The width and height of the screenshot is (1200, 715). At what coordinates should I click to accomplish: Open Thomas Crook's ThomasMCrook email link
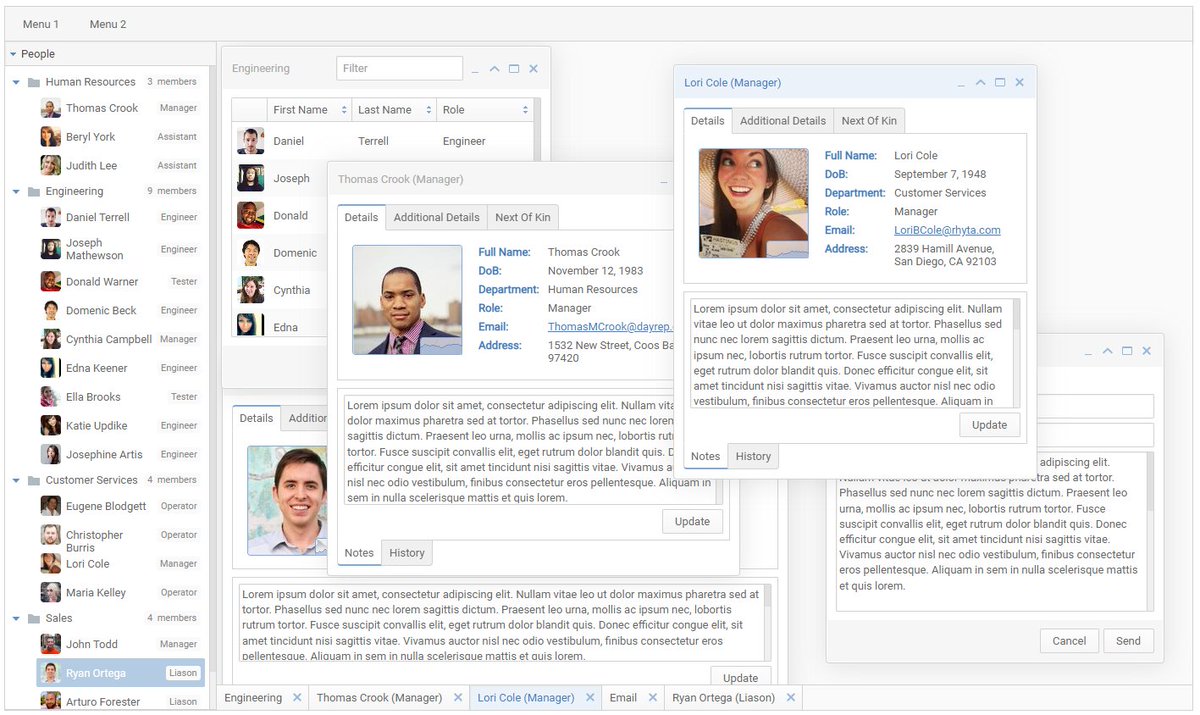pos(611,326)
